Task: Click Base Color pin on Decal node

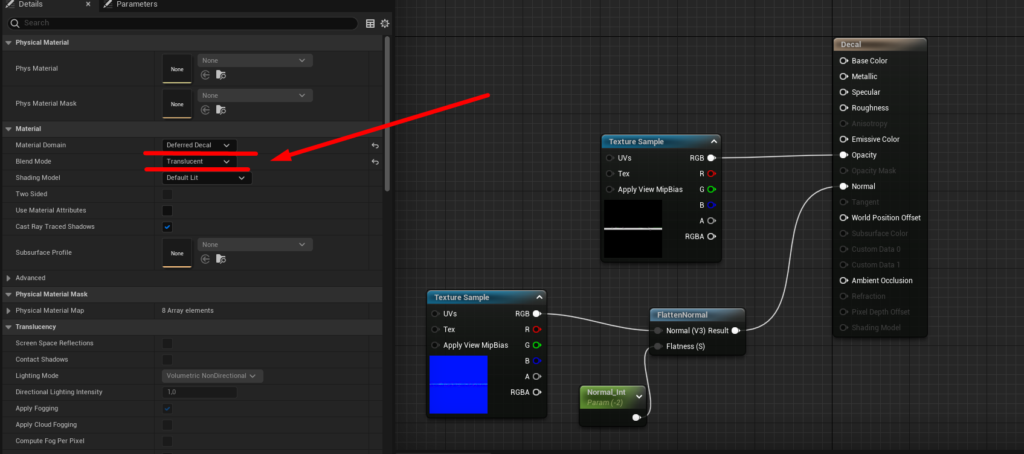Action: pos(844,61)
